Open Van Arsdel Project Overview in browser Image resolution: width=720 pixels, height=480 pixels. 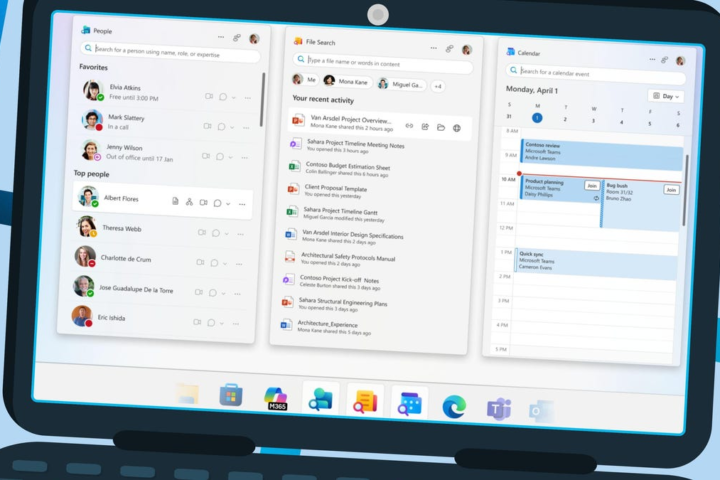[x=457, y=128]
